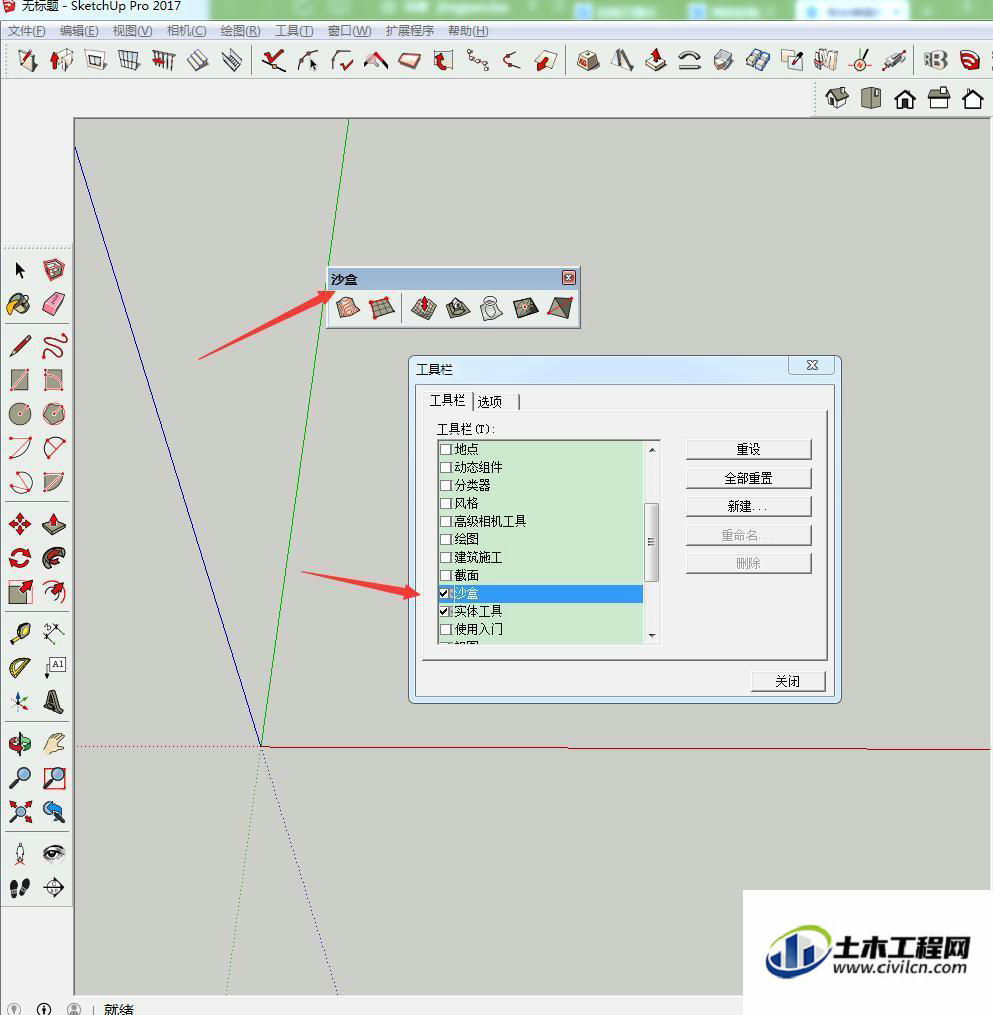Pick the Offset tool

tap(54, 592)
